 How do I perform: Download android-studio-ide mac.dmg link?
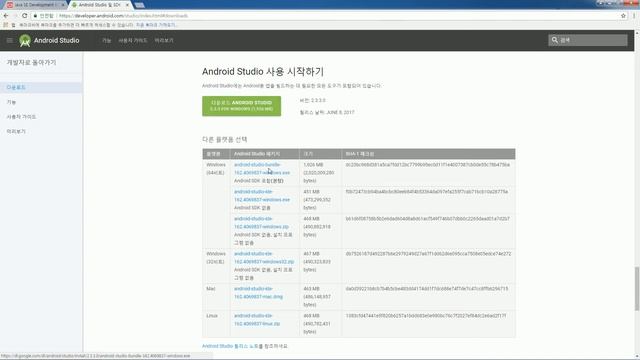coord(258,293)
